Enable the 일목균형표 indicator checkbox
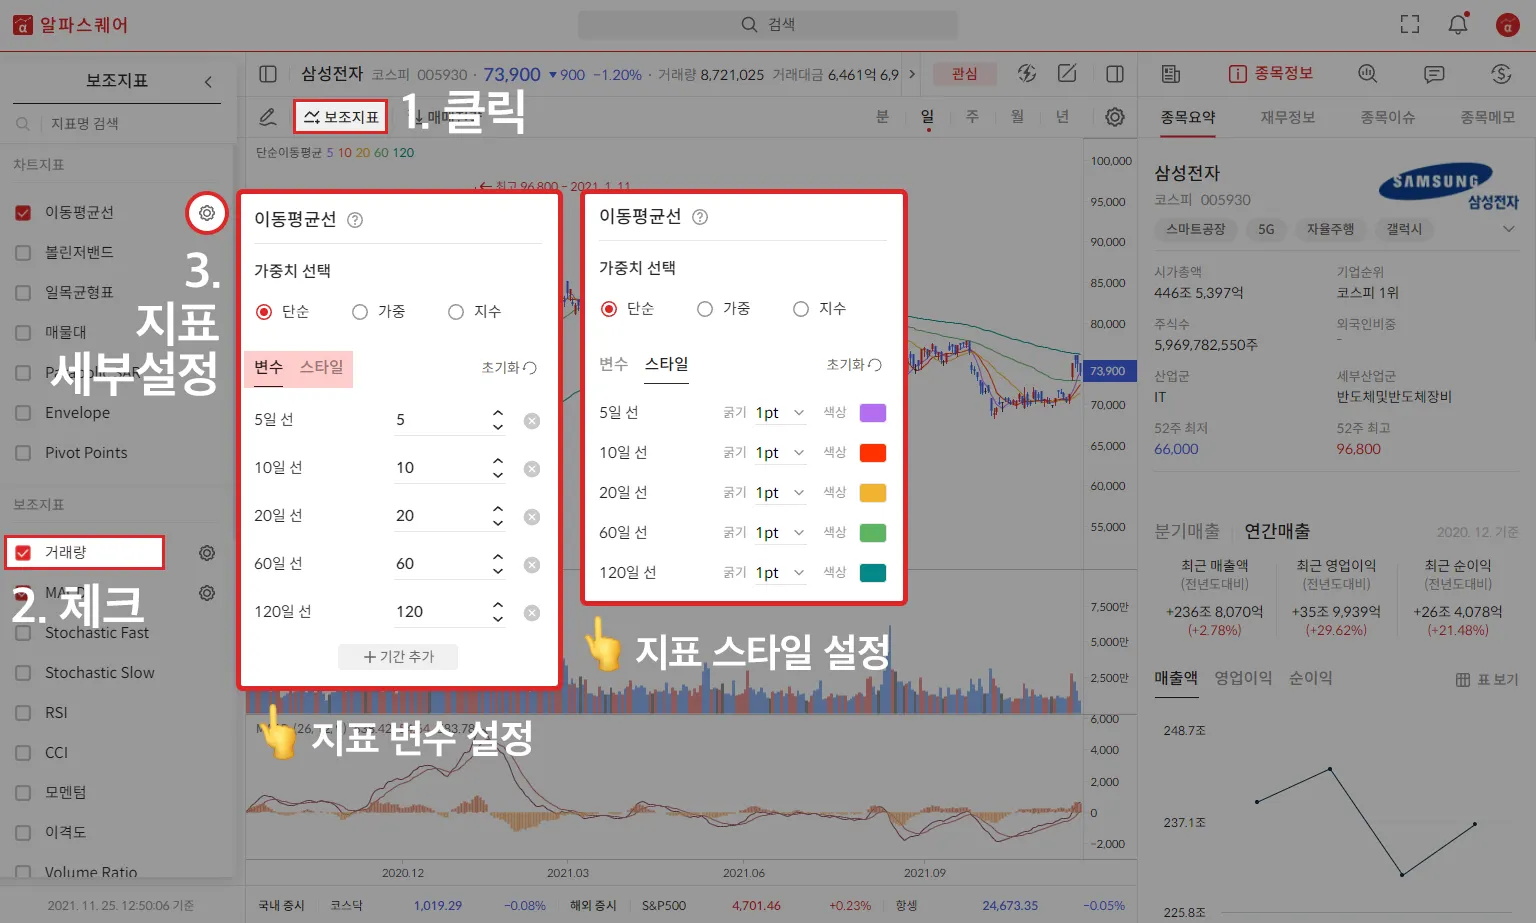 [23, 293]
